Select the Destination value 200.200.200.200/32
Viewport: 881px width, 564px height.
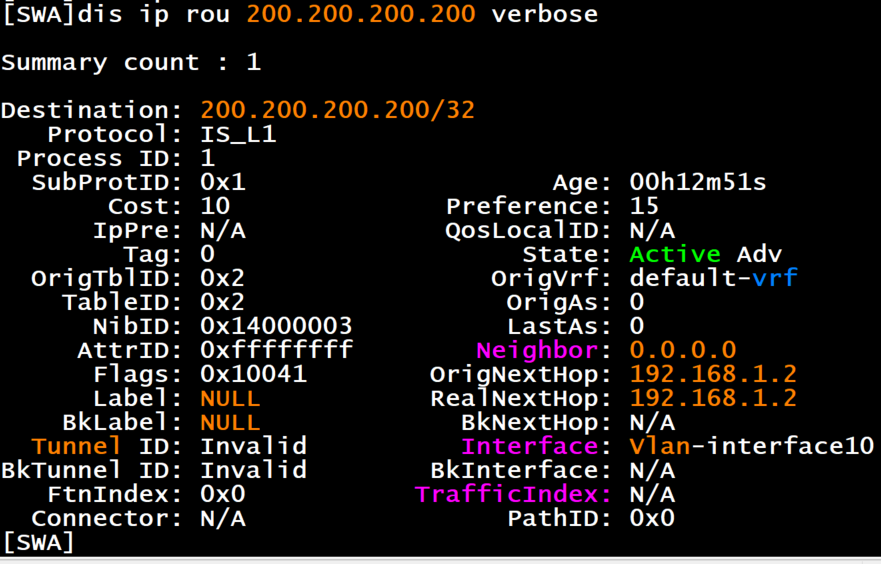point(338,110)
